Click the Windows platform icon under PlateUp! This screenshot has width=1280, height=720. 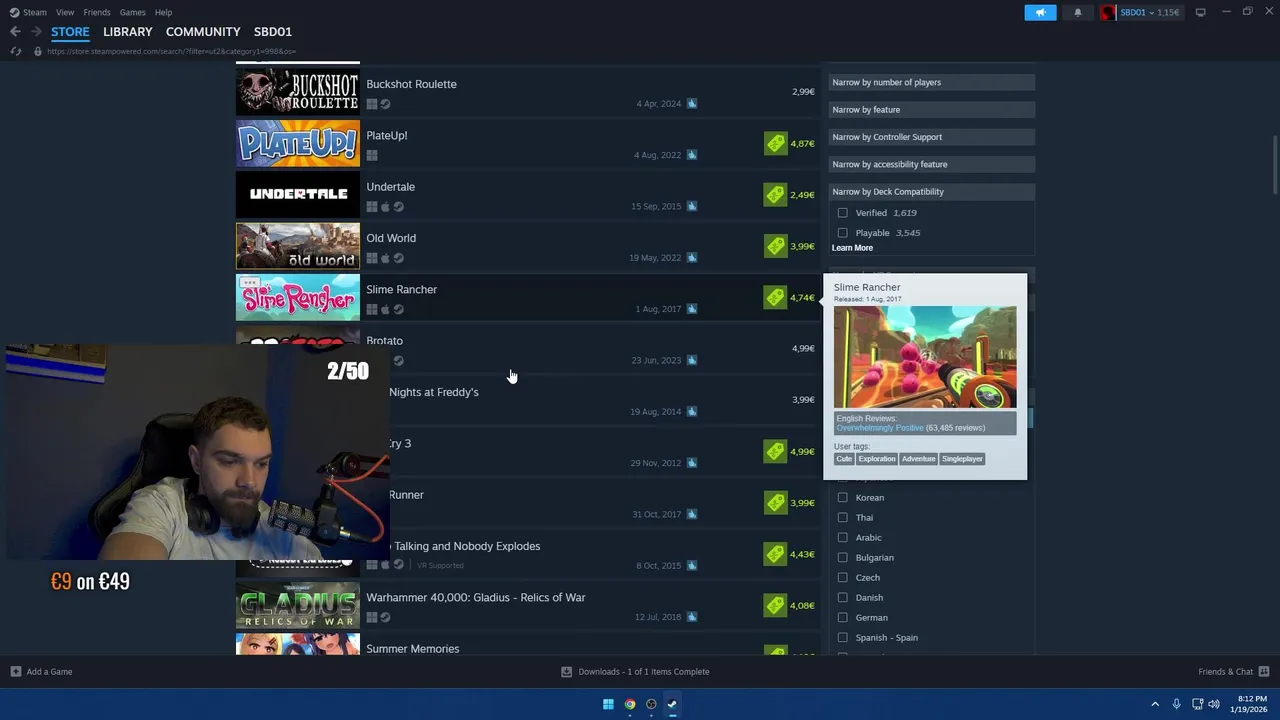(372, 155)
